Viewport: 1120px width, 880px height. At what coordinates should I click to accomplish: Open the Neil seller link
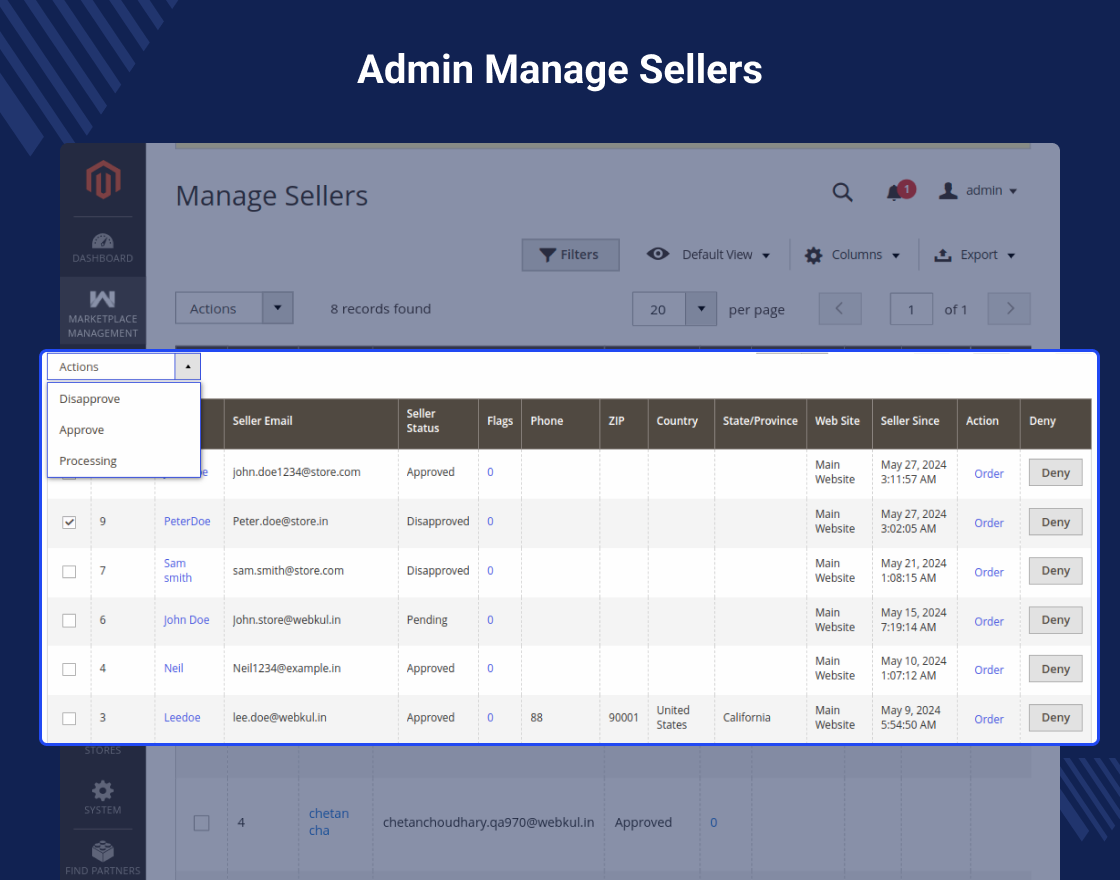tap(174, 669)
